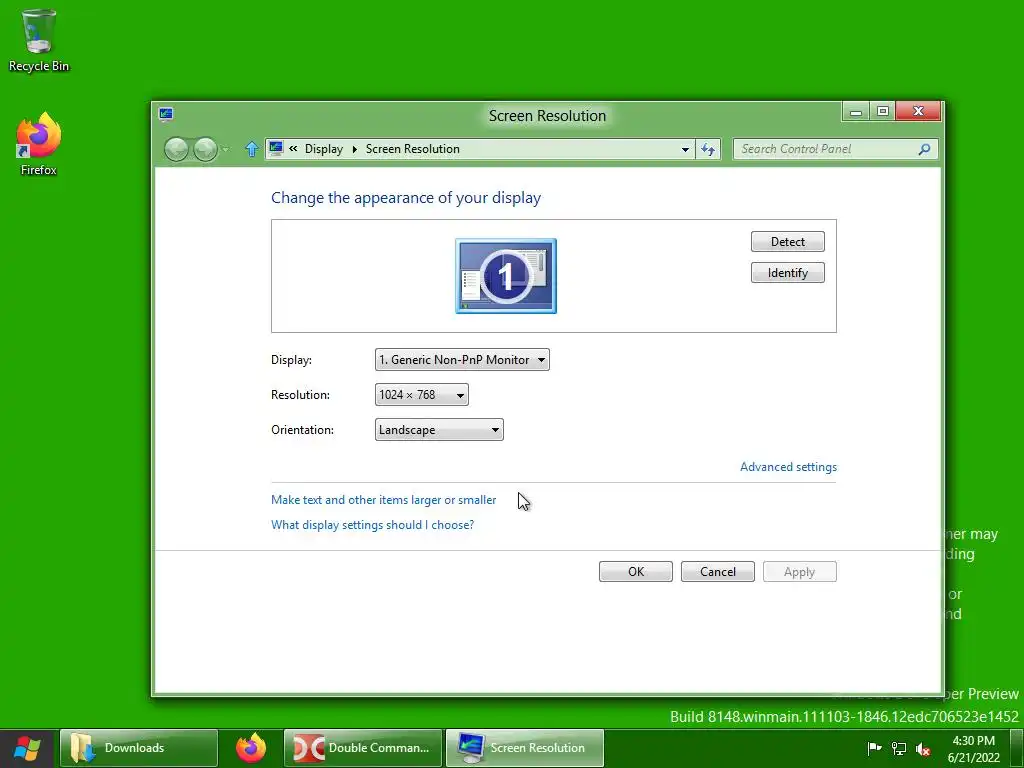Click the Cancel button
1024x768 pixels.
(x=718, y=571)
